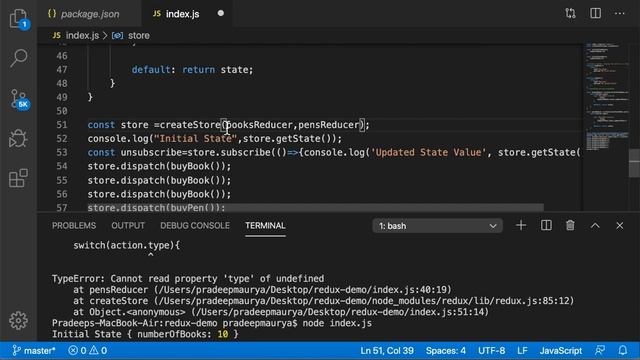Image resolution: width=640 pixels, height=360 pixels.
Task: Click the TypeError message line in terminal
Action: [x=188, y=278]
